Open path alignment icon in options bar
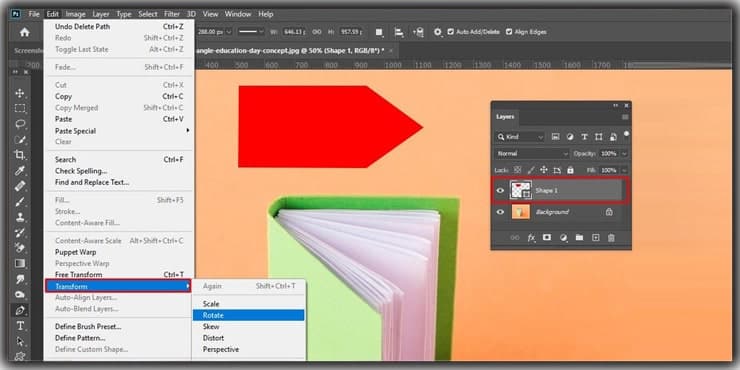 (x=399, y=32)
